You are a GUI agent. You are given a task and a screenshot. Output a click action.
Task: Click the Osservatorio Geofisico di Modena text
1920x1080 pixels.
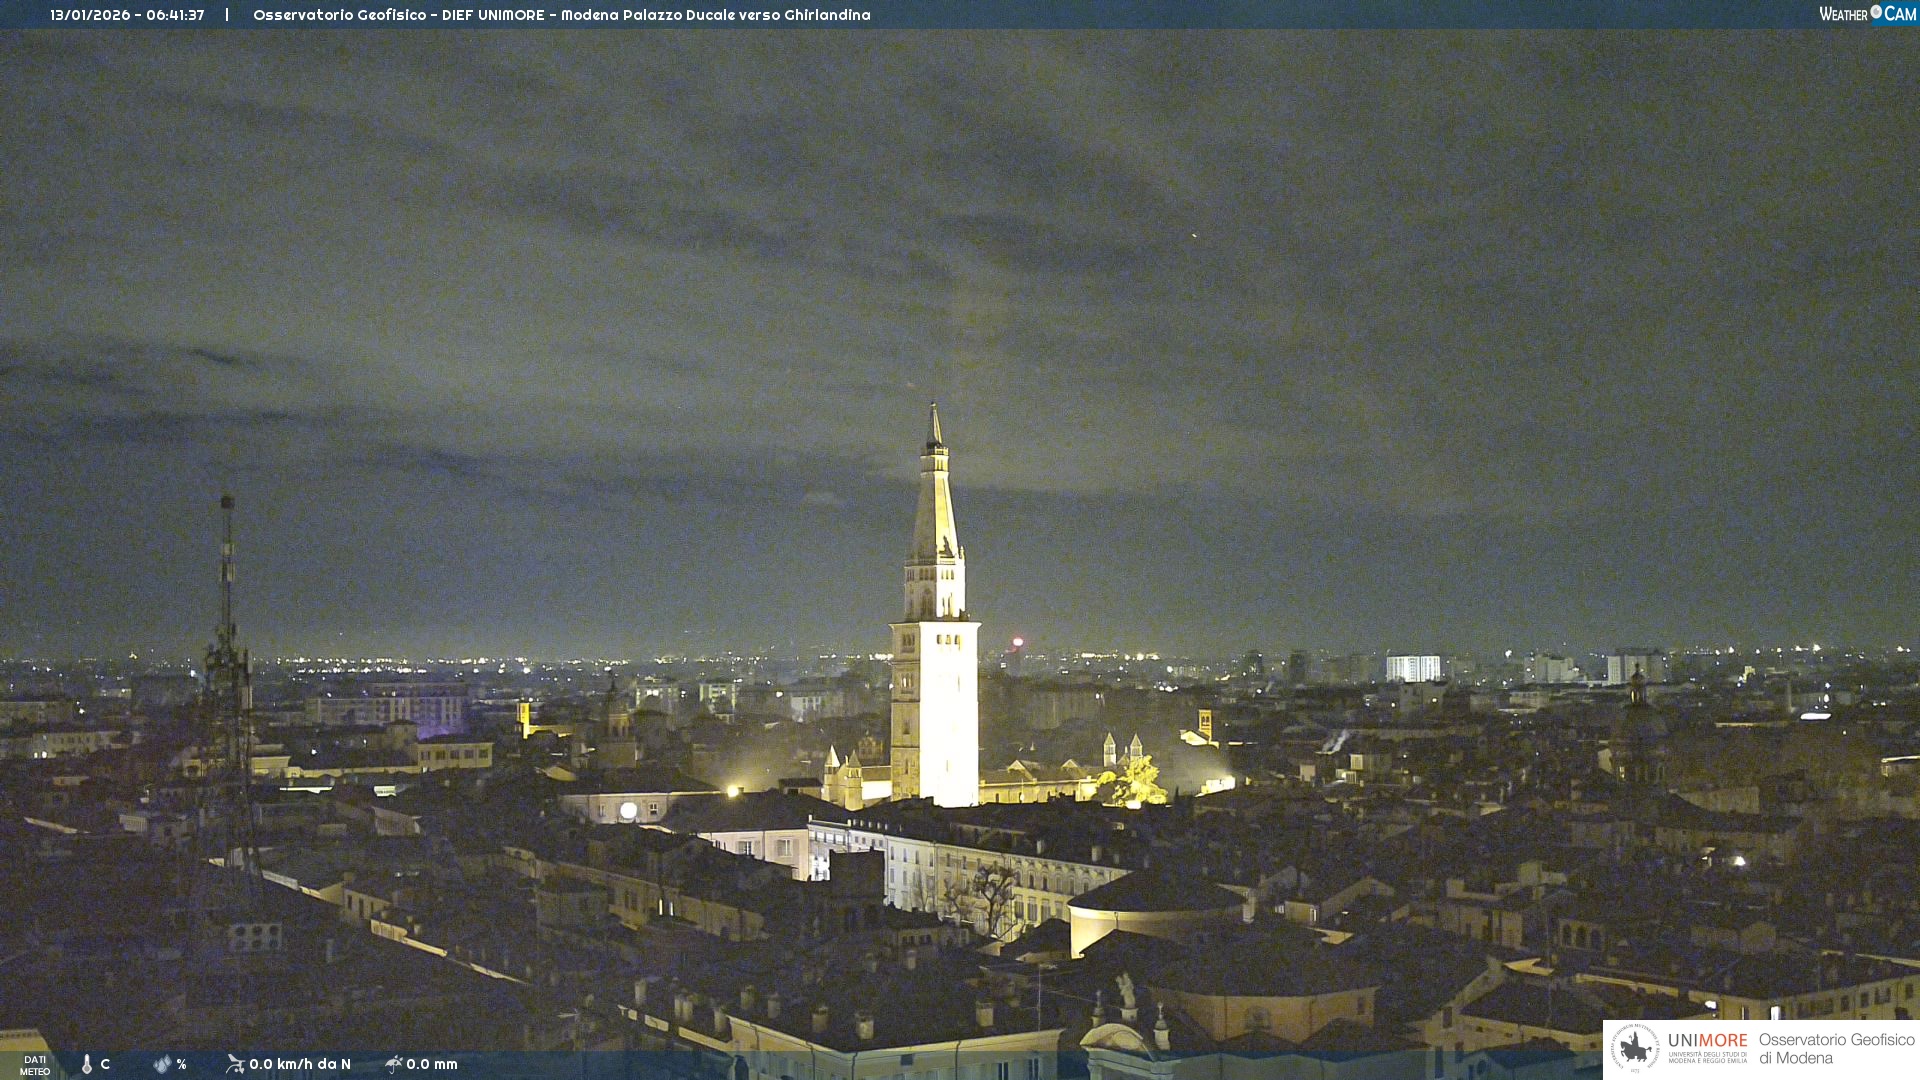pos(1836,1049)
